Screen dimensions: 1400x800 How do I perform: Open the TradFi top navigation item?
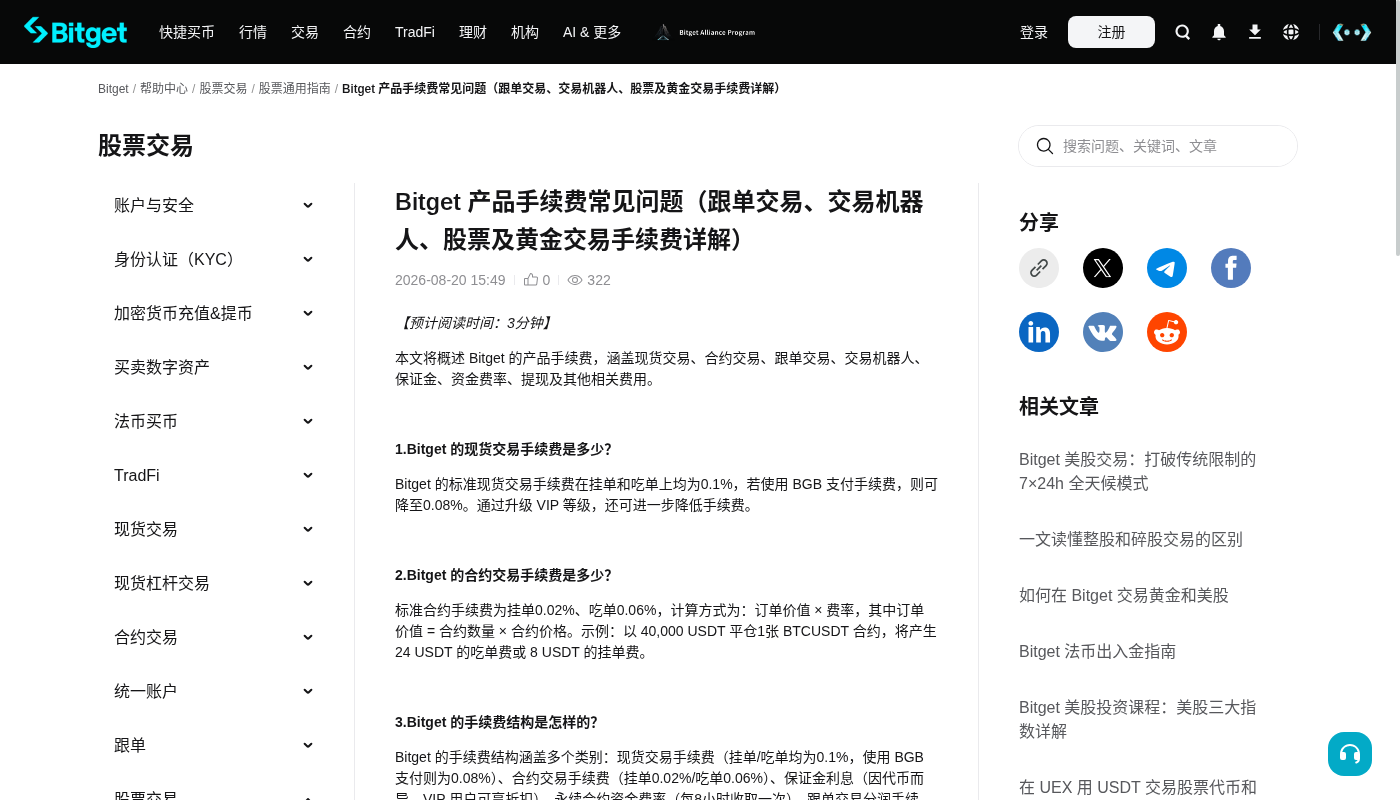click(x=415, y=32)
